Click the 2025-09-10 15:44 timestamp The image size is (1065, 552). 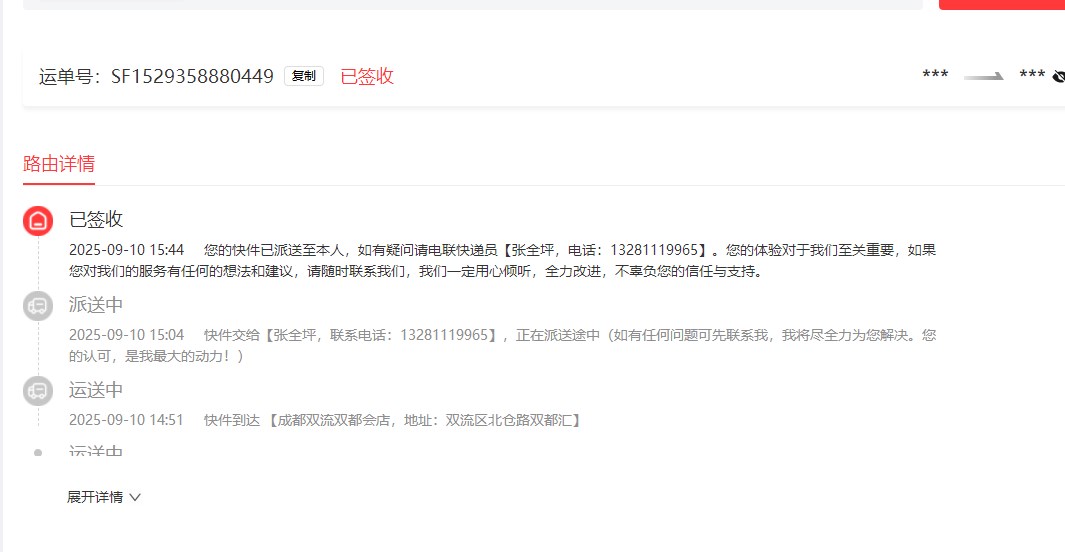(126, 250)
